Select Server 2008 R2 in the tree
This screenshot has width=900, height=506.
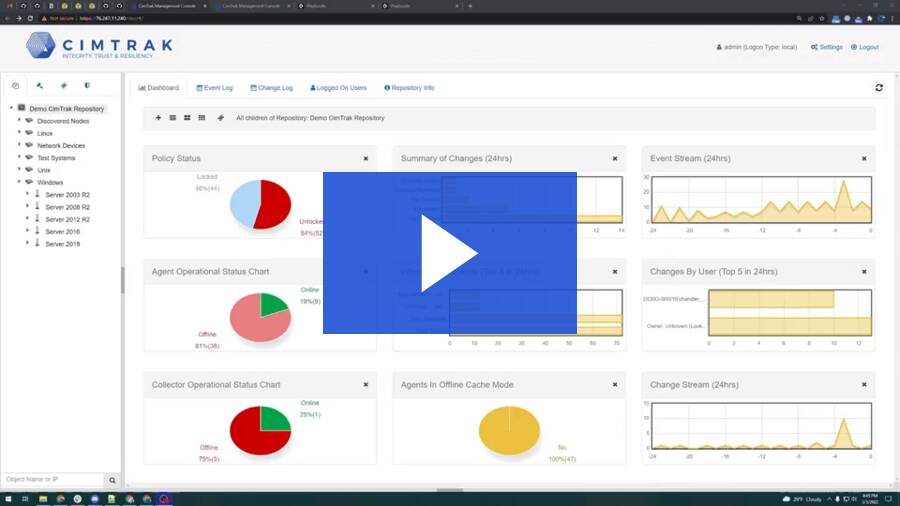click(x=68, y=207)
